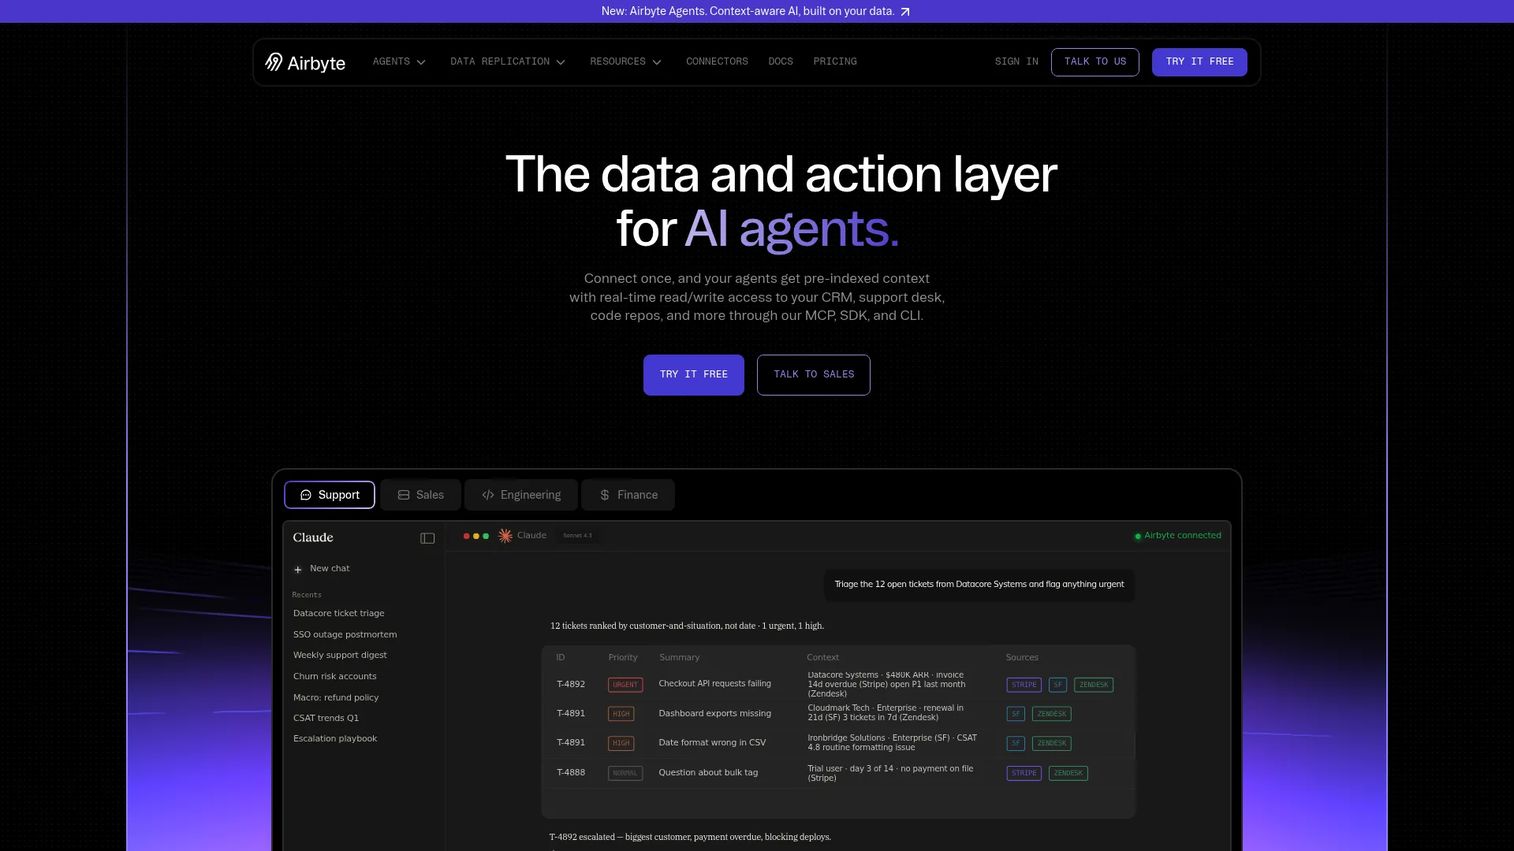Click the 'Airbyte connected' status indicator
This screenshot has width=1514, height=851.
click(1178, 536)
